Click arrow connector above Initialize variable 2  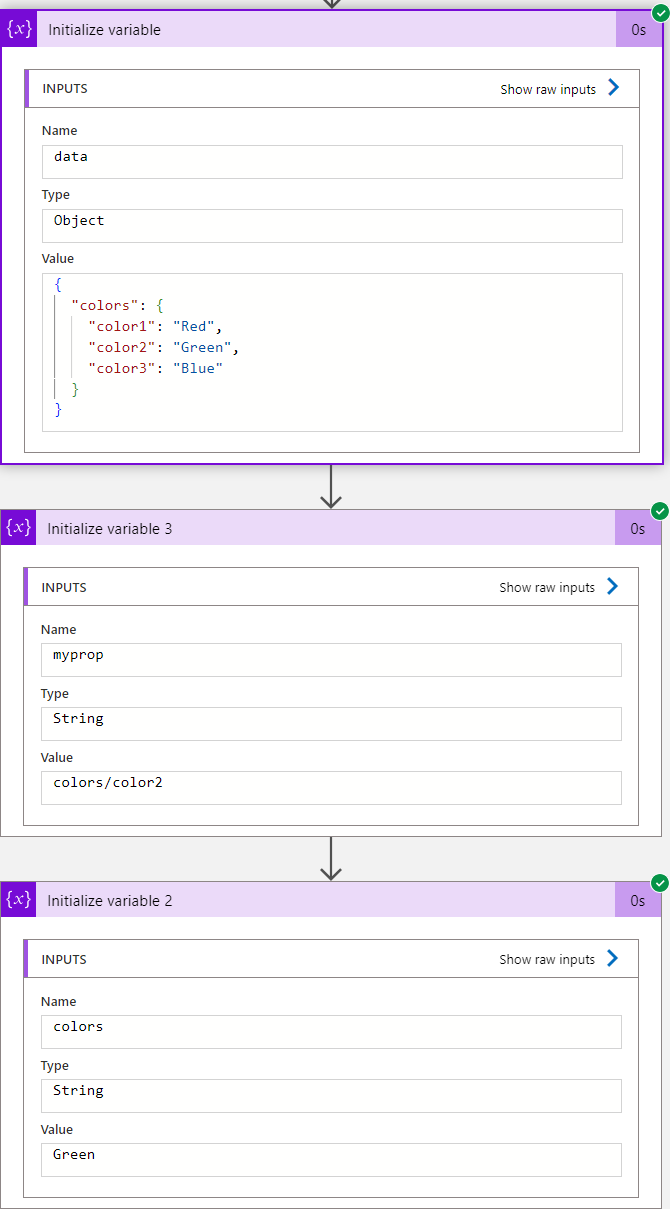(331, 858)
